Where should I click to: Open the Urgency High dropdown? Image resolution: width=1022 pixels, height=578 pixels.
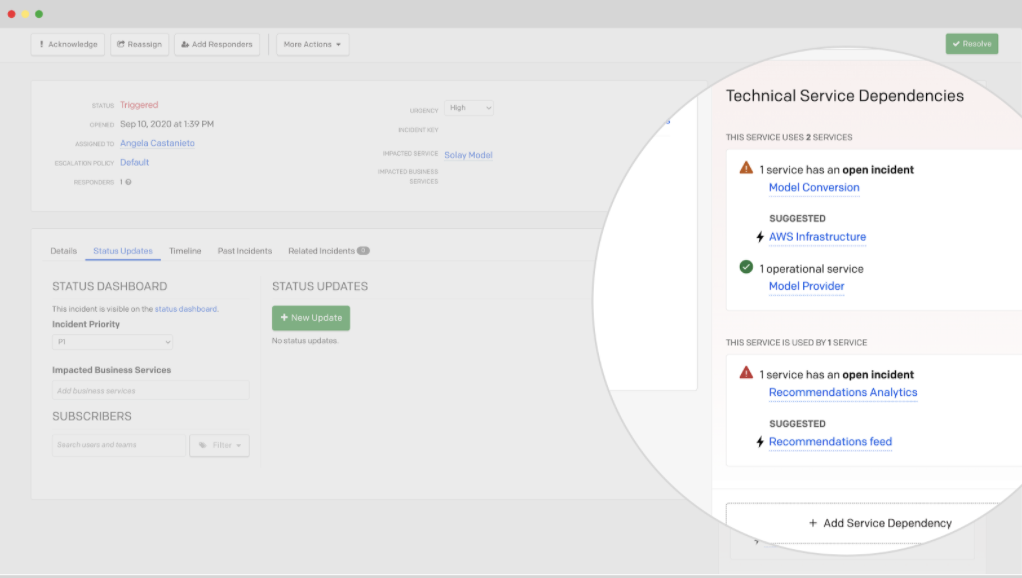coord(469,108)
